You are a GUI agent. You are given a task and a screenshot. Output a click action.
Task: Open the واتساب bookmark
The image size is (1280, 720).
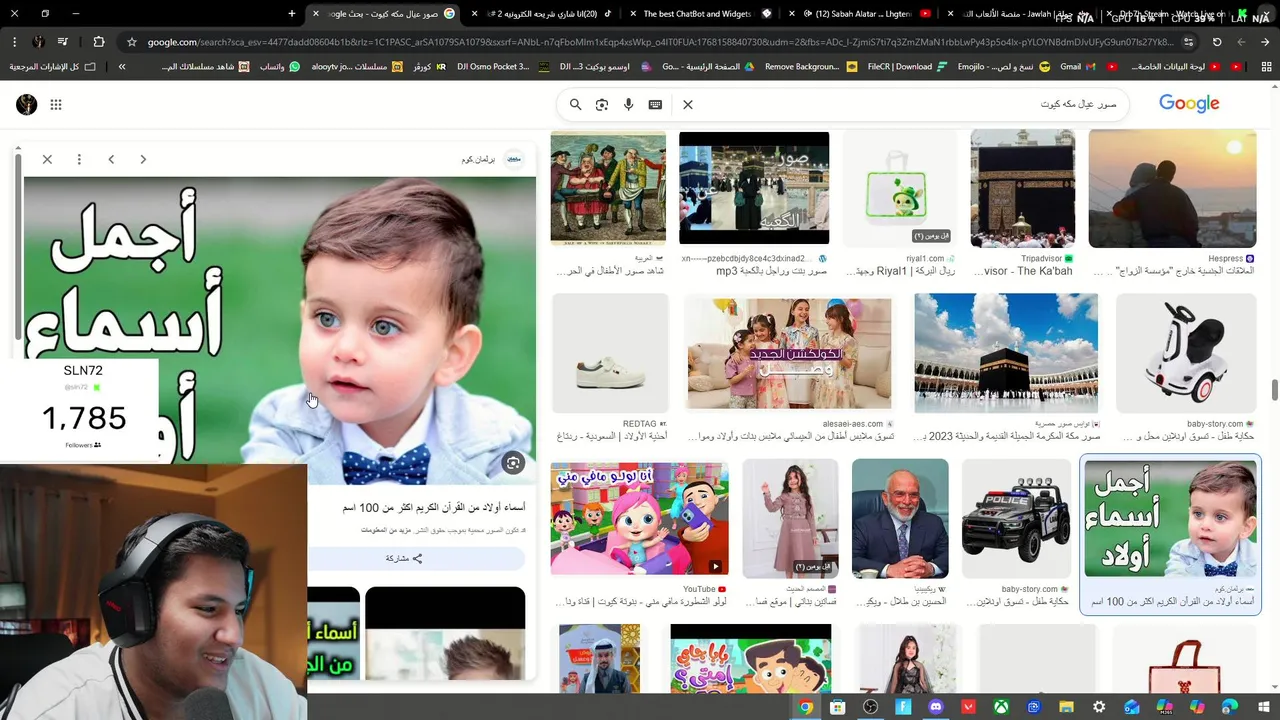click(279, 66)
